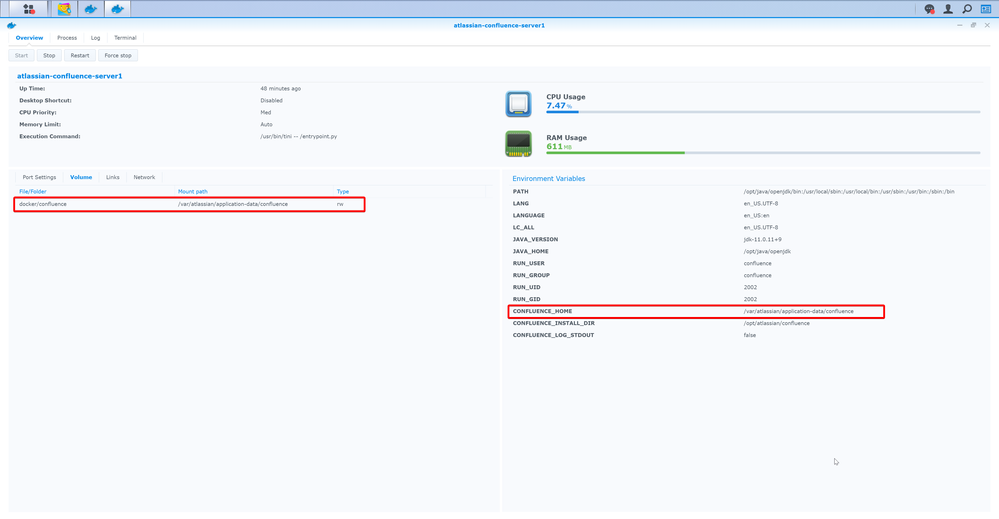This screenshot has height=519, width=999.
Task: Click the CPU Priority Med value
Action: pyautogui.click(x=266, y=113)
